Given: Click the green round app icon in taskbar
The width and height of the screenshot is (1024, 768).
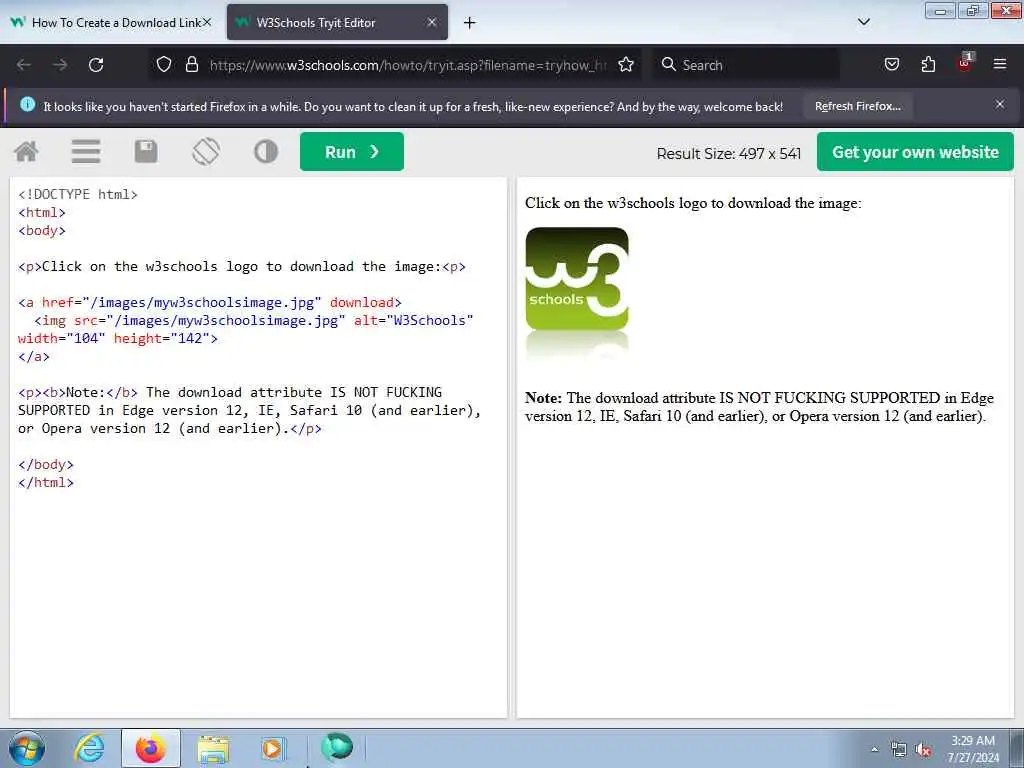Looking at the screenshot, I should tap(337, 746).
